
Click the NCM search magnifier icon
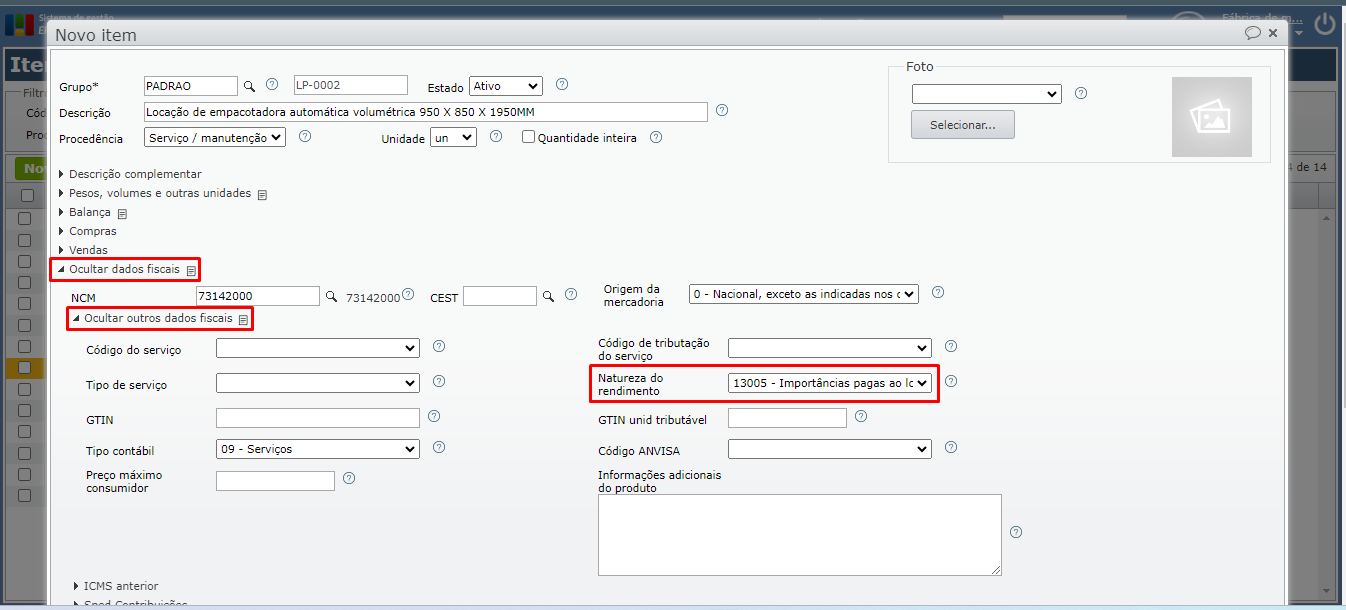tap(332, 296)
